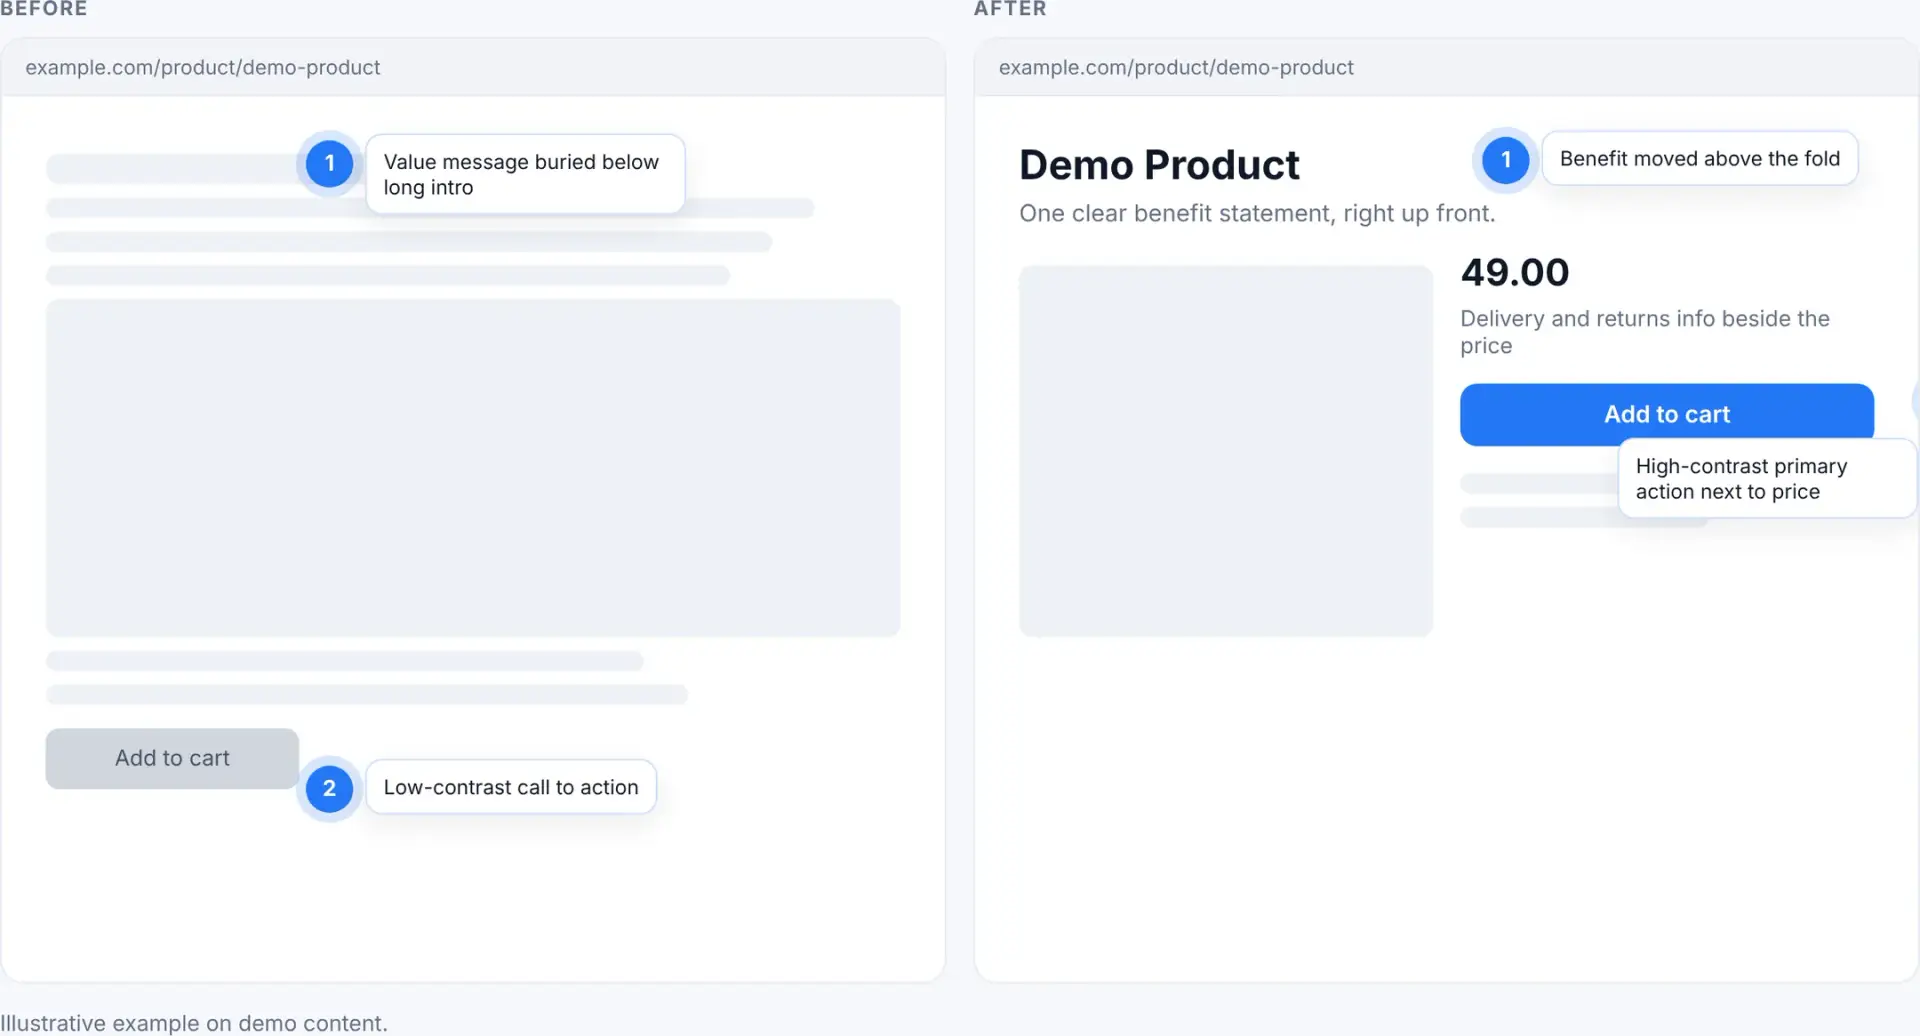Viewport: 1920px width, 1036px height.
Task: Click the After panel URL bar text
Action: [x=1176, y=67]
